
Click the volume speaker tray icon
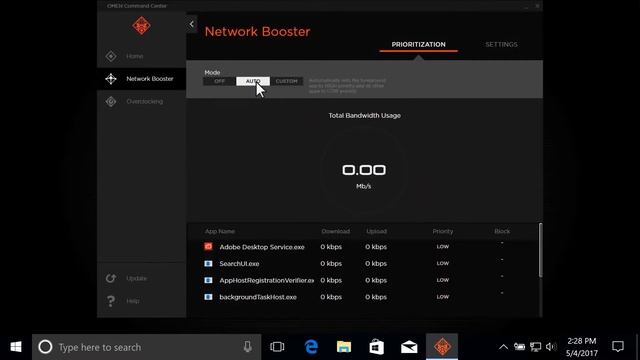[x=551, y=347]
